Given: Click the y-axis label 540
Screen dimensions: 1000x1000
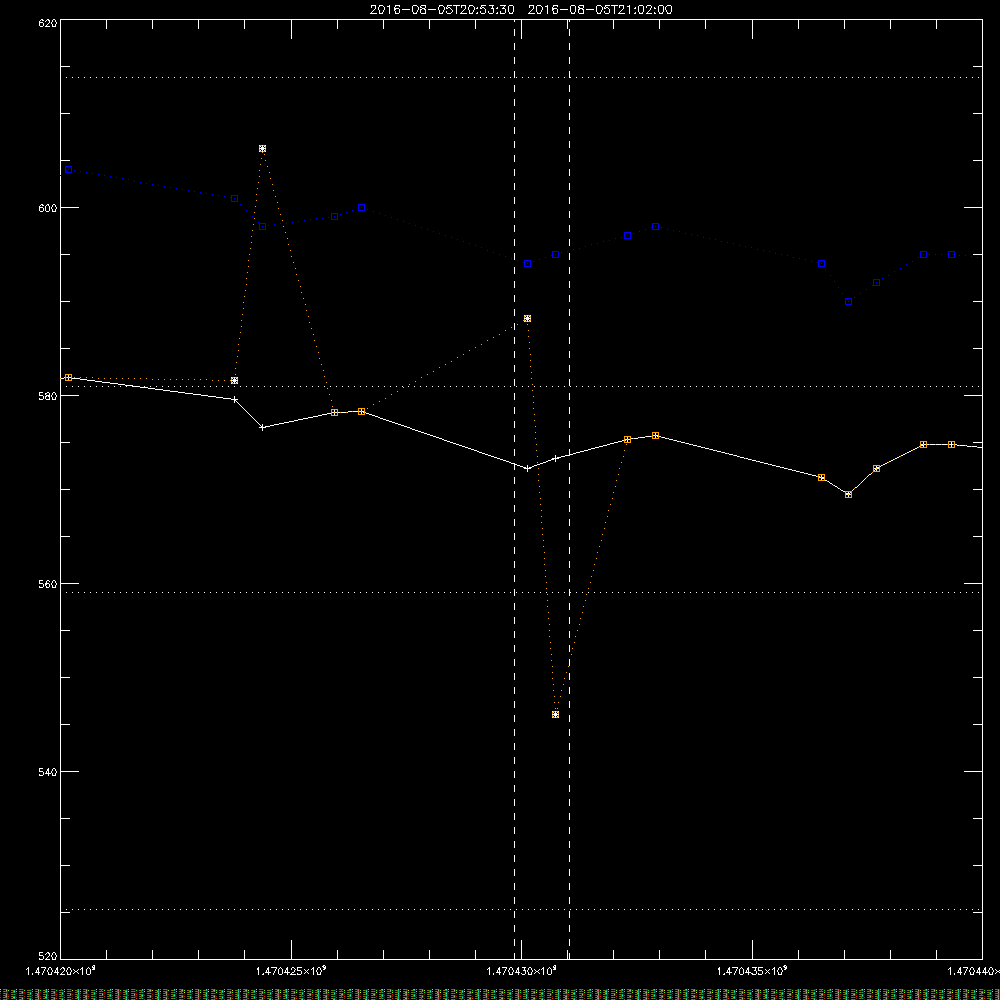Looking at the screenshot, I should [x=49, y=772].
